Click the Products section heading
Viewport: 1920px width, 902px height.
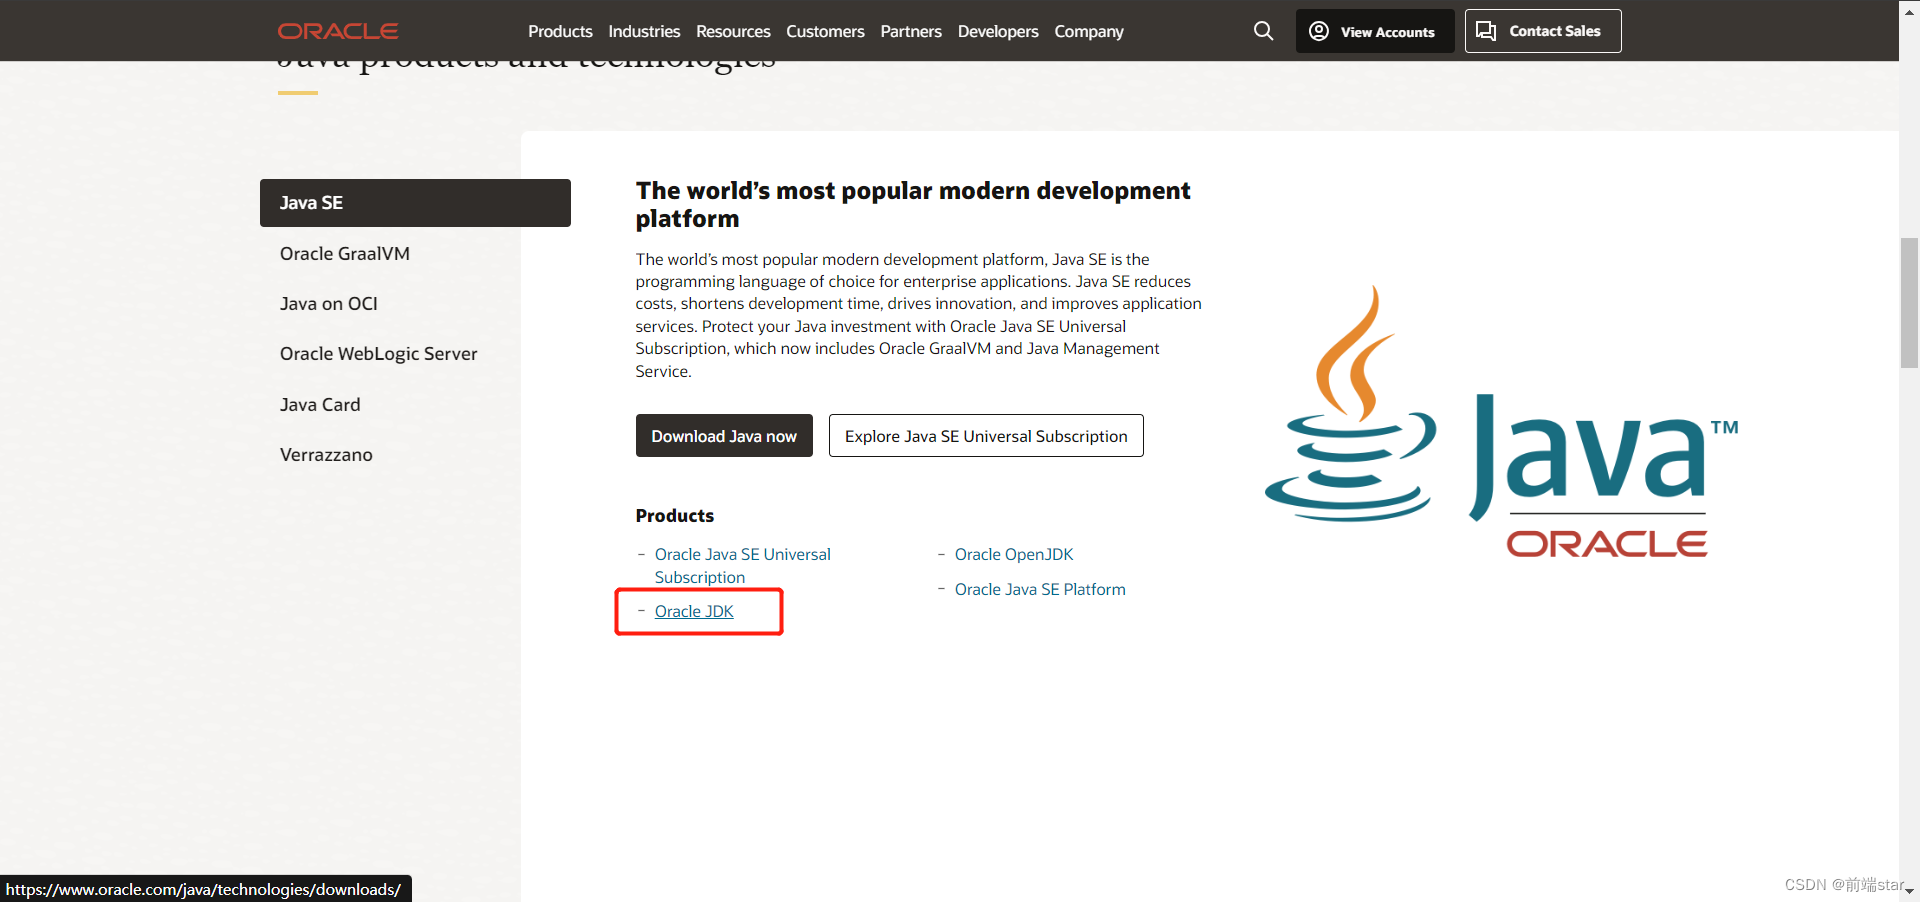coord(675,516)
